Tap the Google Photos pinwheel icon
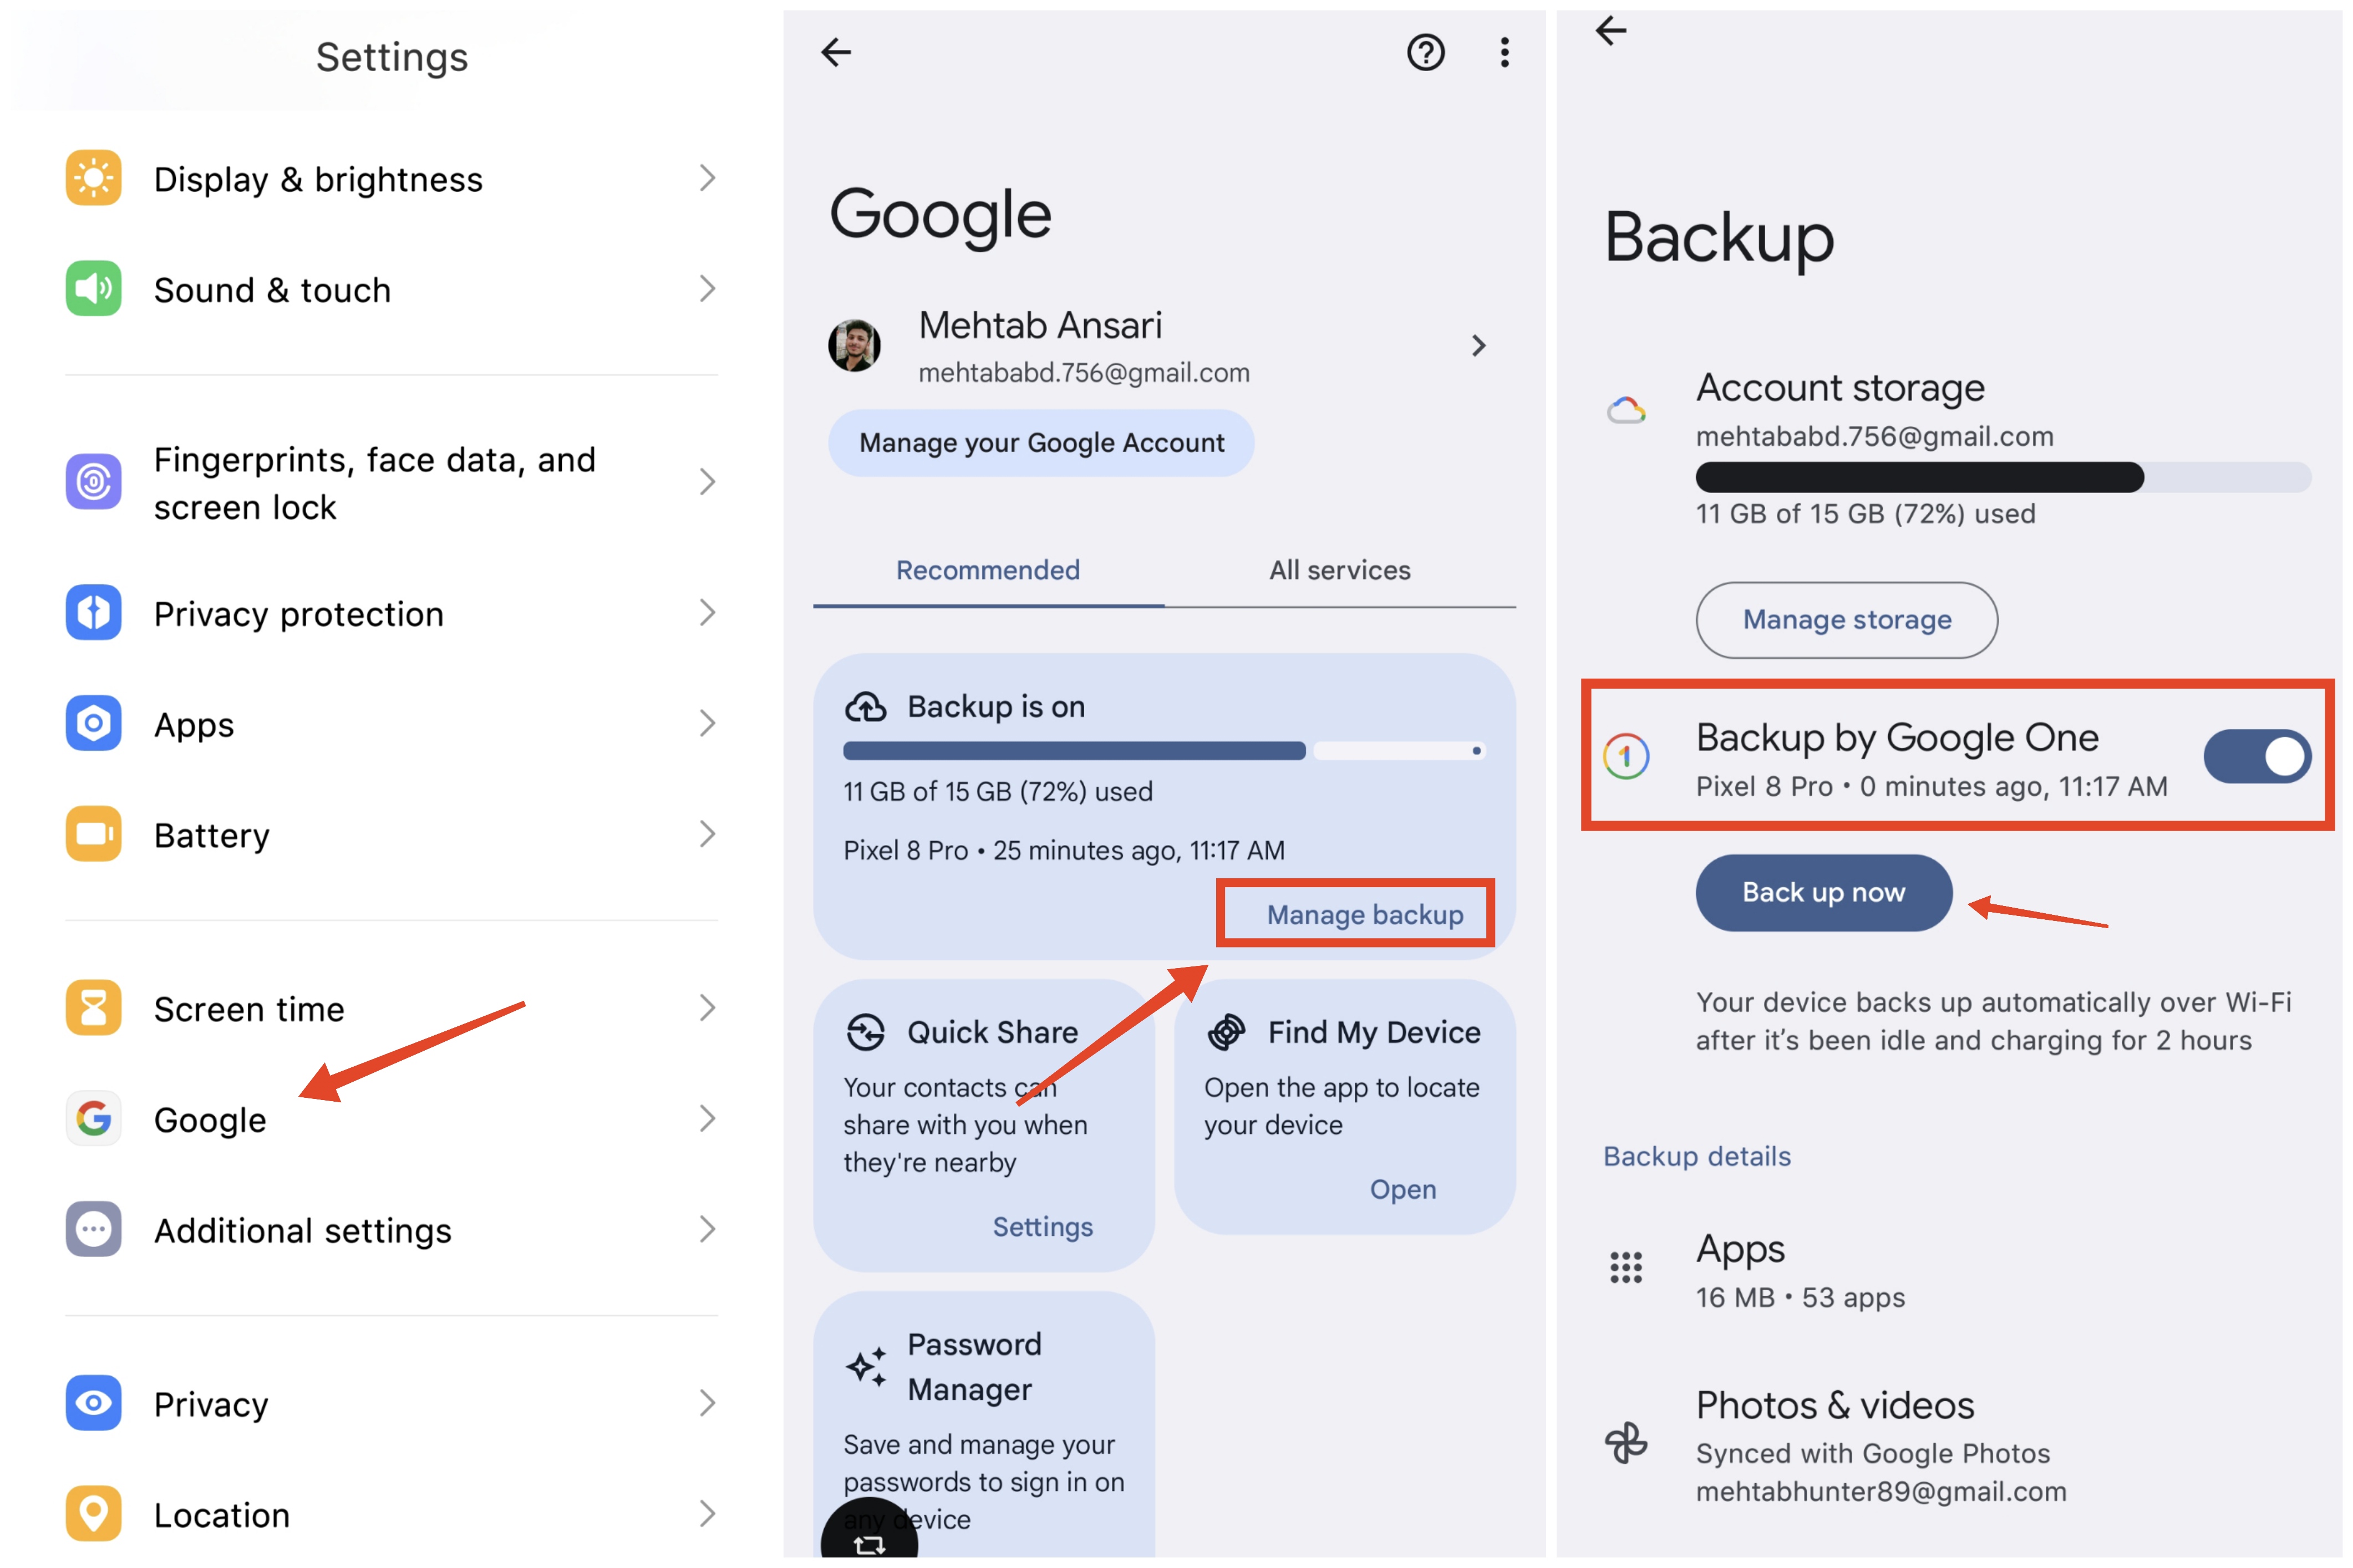The height and width of the screenshot is (1568, 2353). [1626, 1443]
